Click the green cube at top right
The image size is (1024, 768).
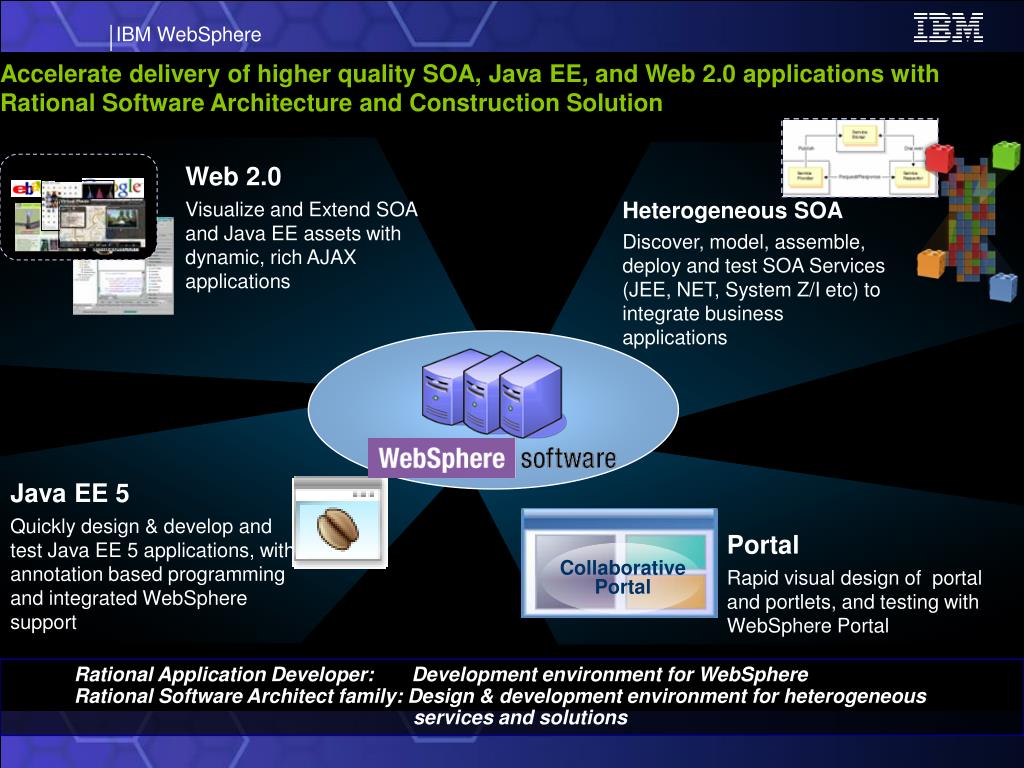tap(1006, 154)
